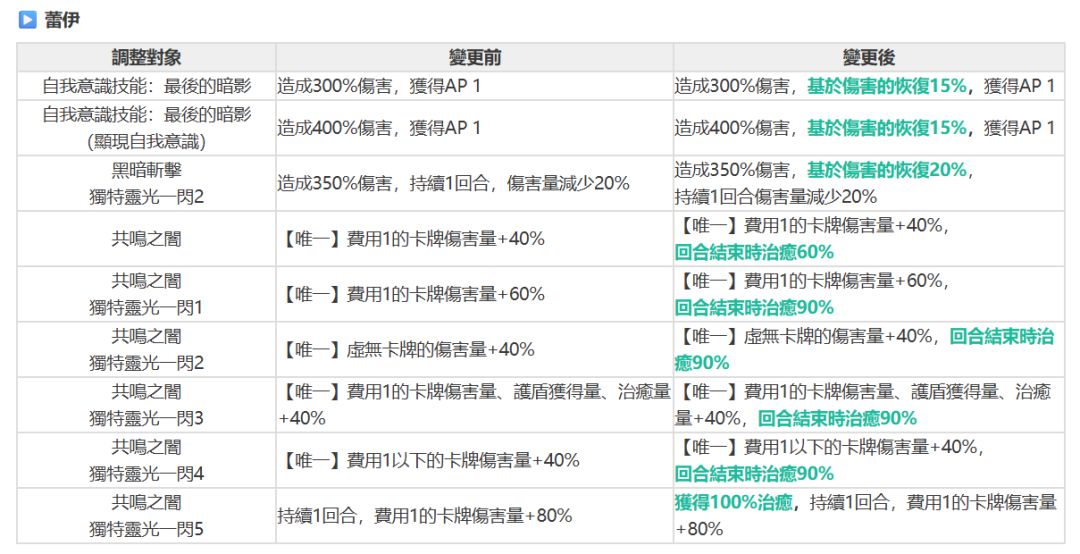Click the 變更前 column header
This screenshot has width=1080, height=554.
coord(475,58)
